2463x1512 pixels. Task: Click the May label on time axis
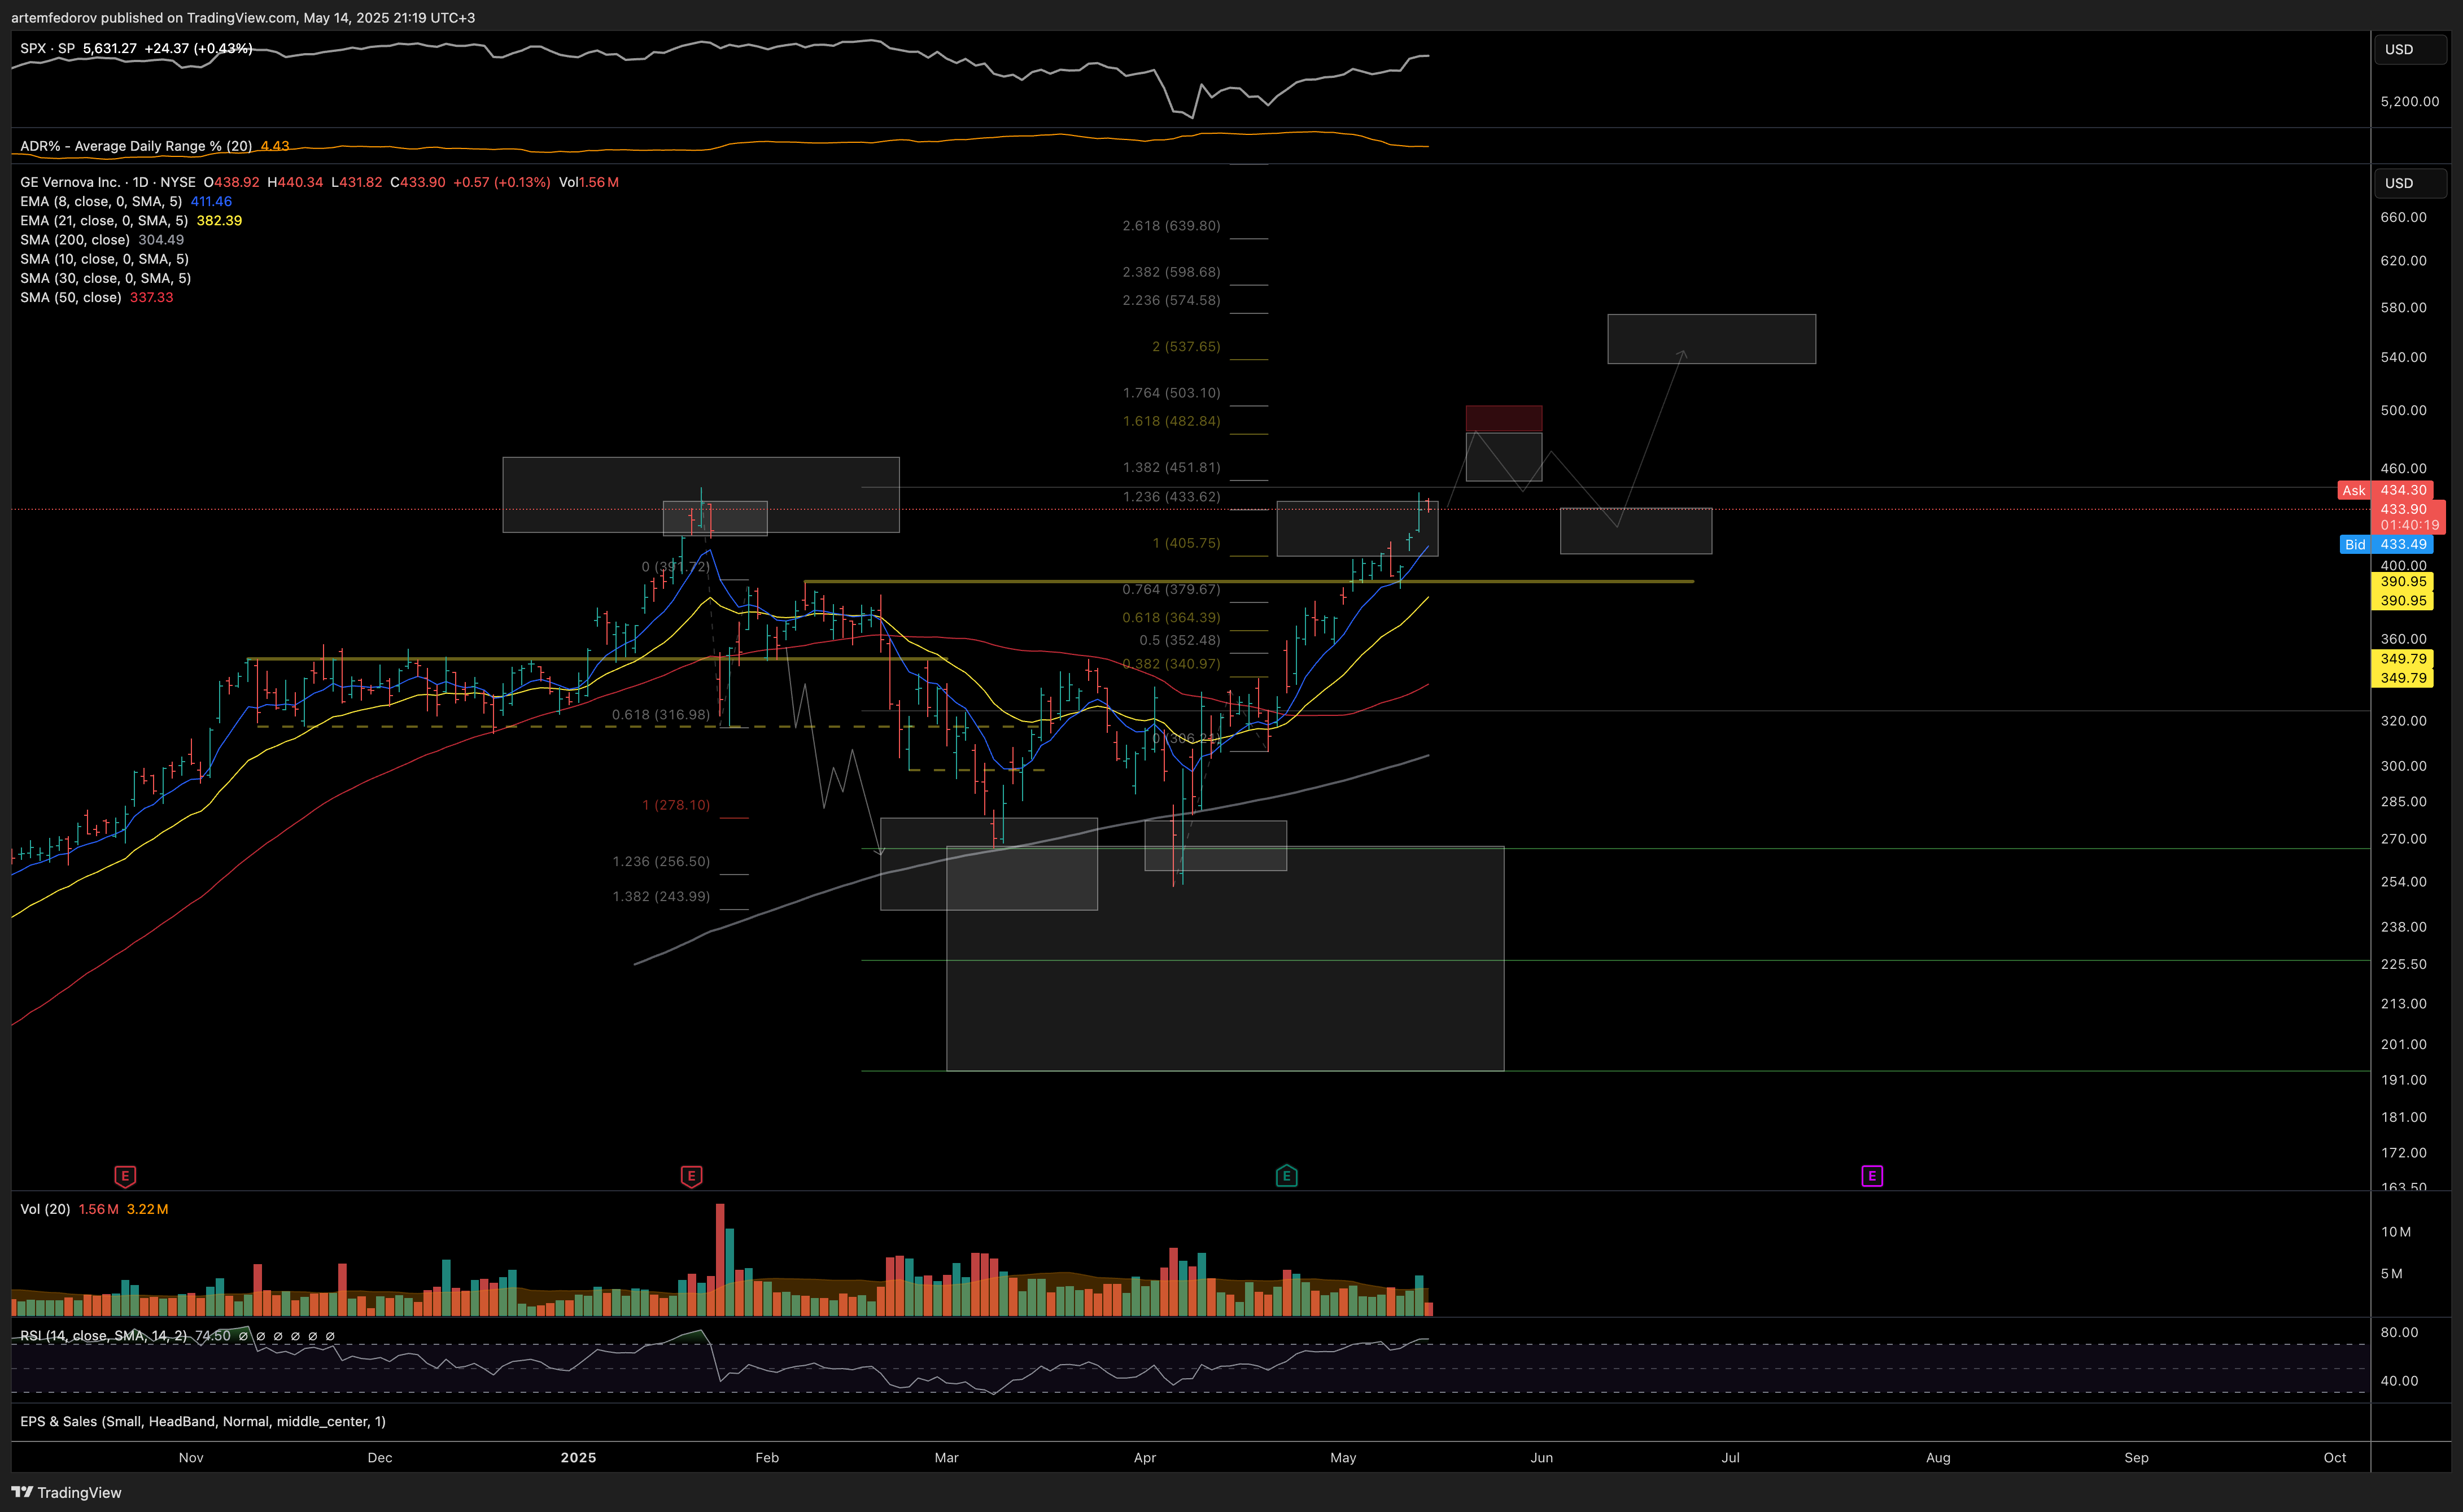click(1343, 1457)
